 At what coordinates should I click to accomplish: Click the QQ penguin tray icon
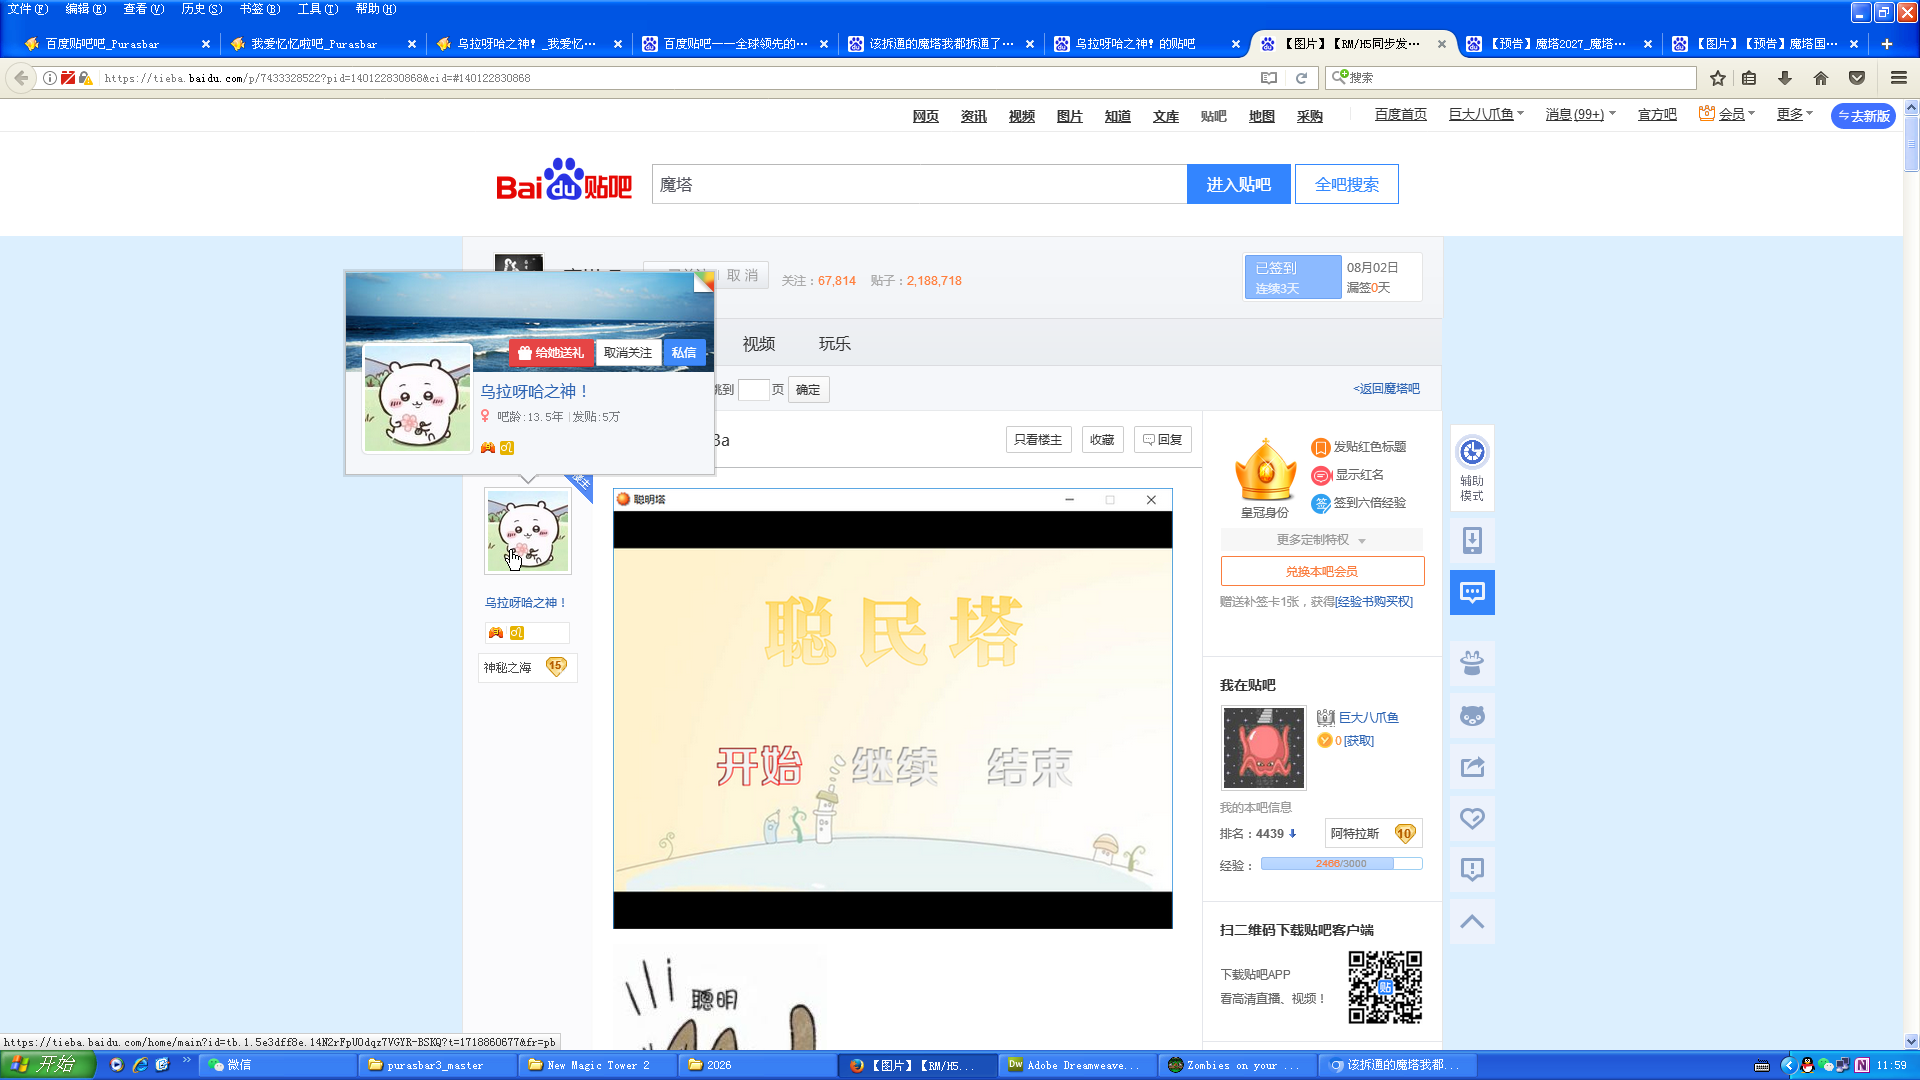coord(1807,1065)
